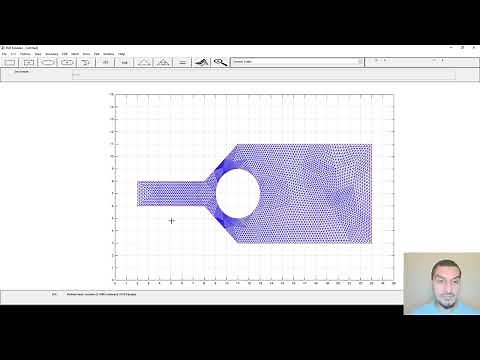
Task: Open the PDE menu
Action: click(x=65, y=54)
